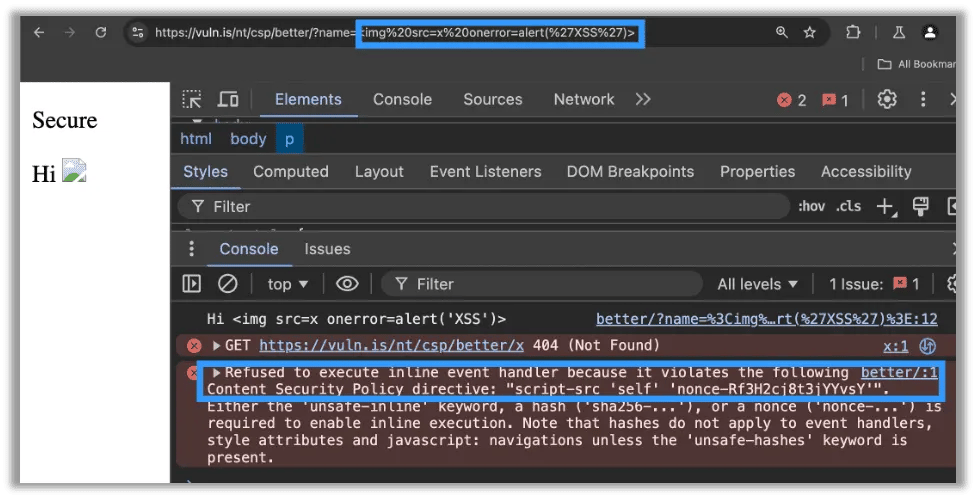Open the All levels dropdown
The height and width of the screenshot is (498, 976).
[x=758, y=284]
